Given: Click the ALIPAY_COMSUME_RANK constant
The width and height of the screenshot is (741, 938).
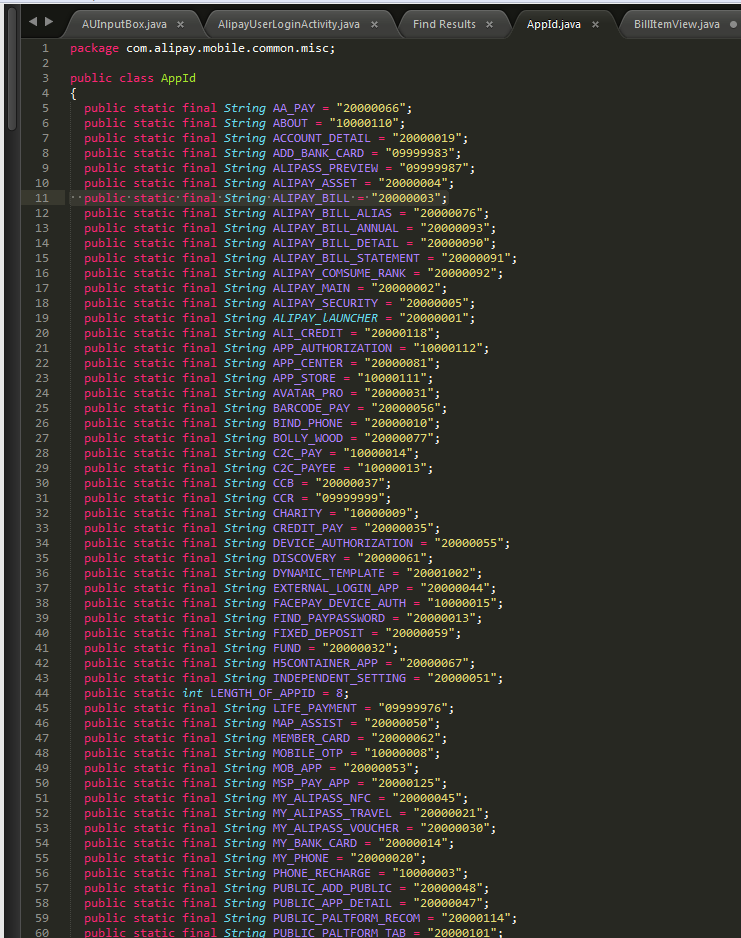Looking at the screenshot, I should (x=339, y=273).
